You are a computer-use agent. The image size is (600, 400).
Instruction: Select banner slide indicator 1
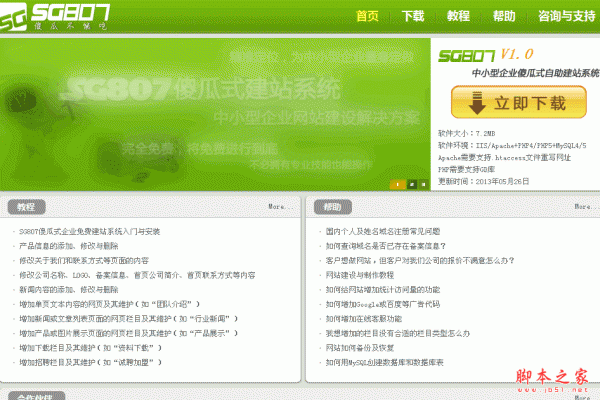(398, 184)
